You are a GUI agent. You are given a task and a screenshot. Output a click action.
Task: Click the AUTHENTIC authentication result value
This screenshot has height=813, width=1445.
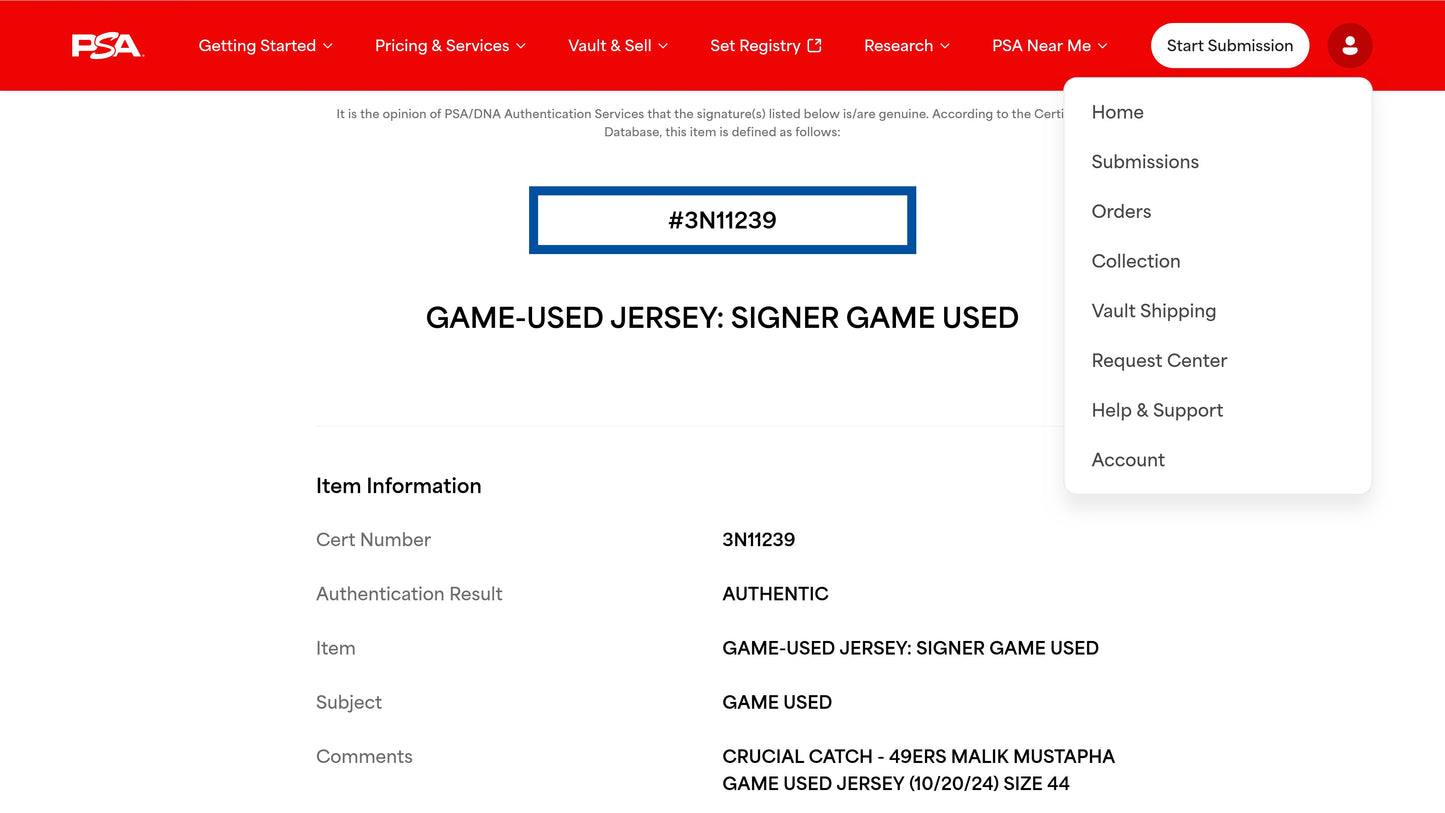pyautogui.click(x=775, y=594)
